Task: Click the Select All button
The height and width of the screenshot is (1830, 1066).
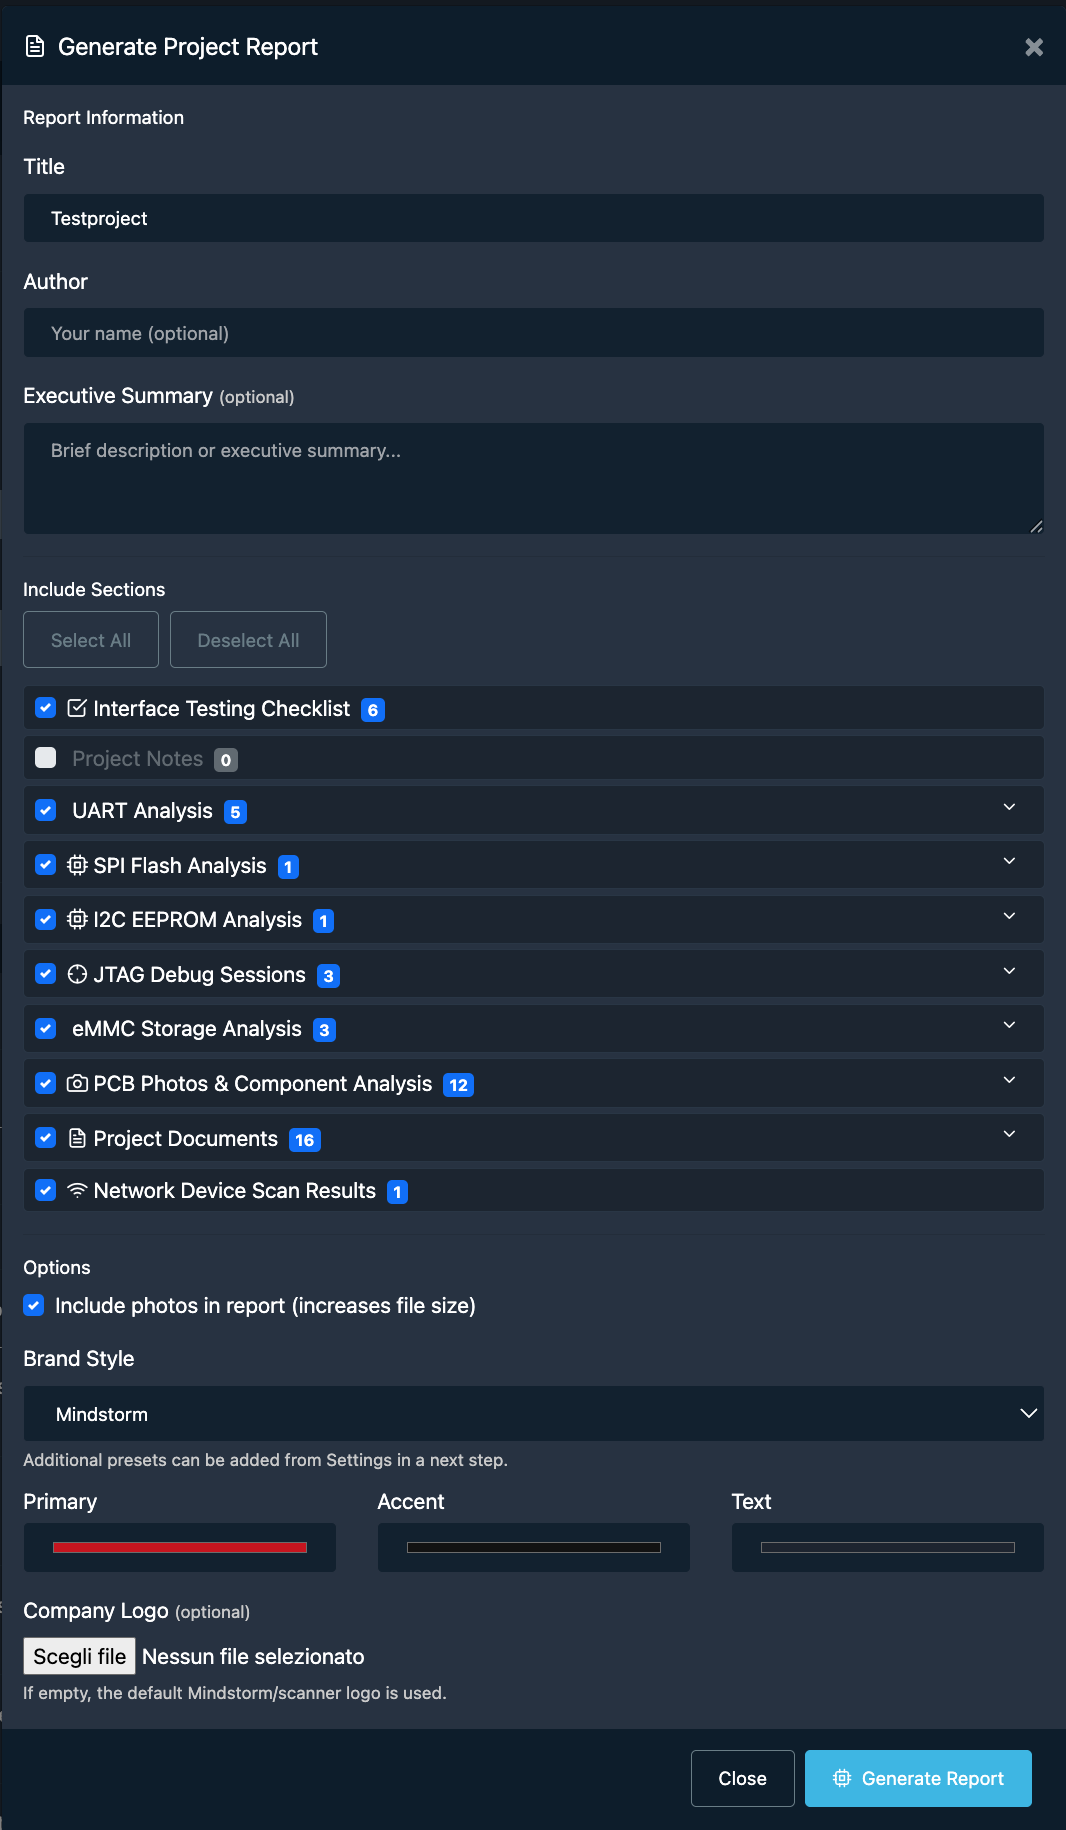Action: [90, 639]
